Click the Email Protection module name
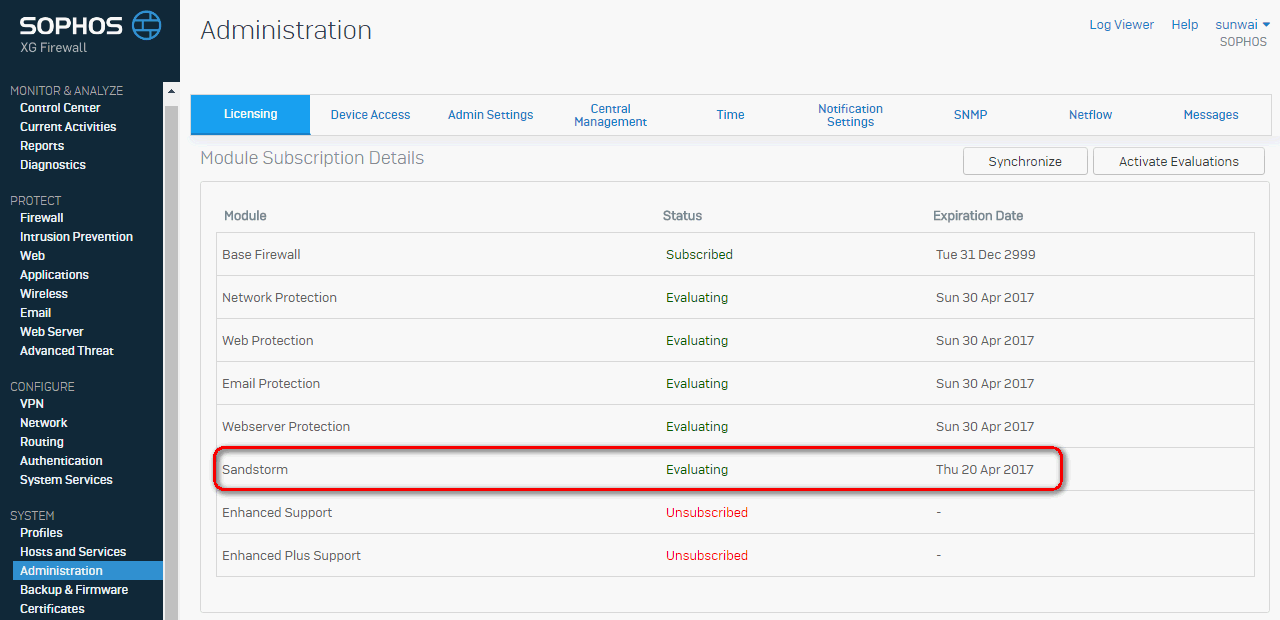Viewport: 1280px width, 620px height. point(271,384)
